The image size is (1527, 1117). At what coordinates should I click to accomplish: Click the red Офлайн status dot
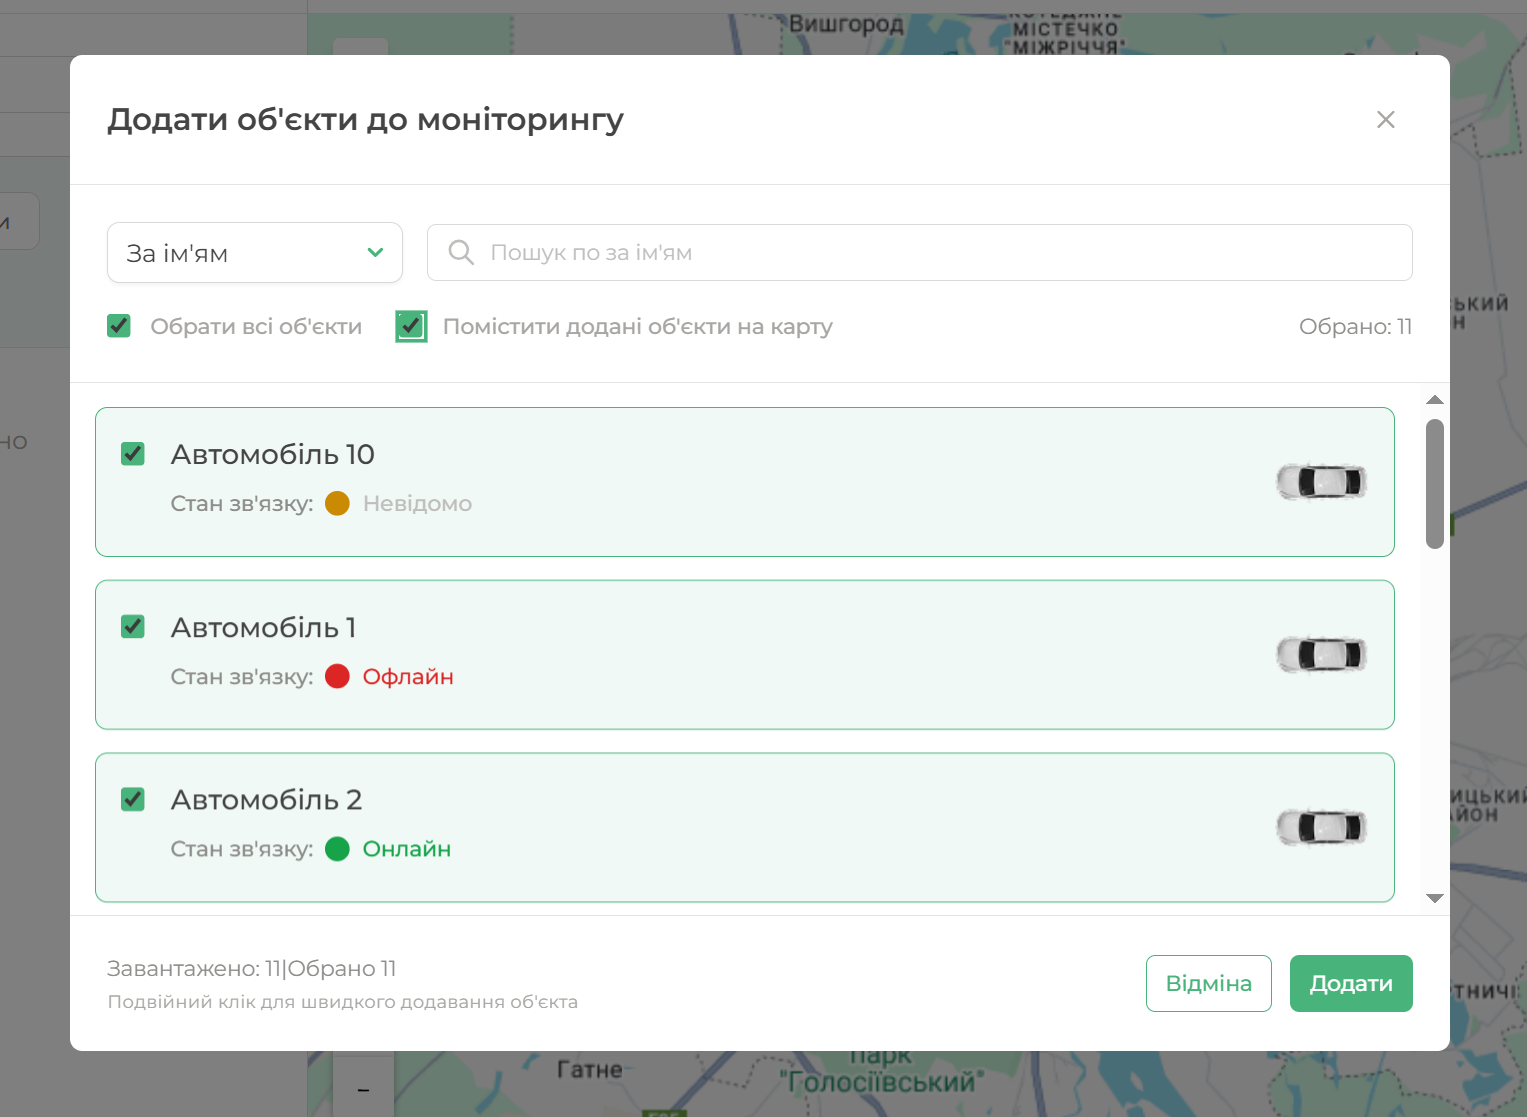[338, 677]
